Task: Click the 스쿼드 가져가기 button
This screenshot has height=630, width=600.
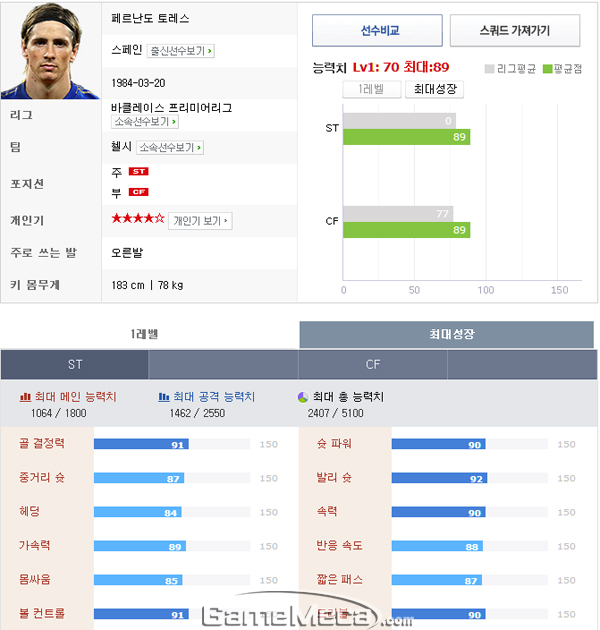Action: (515, 31)
